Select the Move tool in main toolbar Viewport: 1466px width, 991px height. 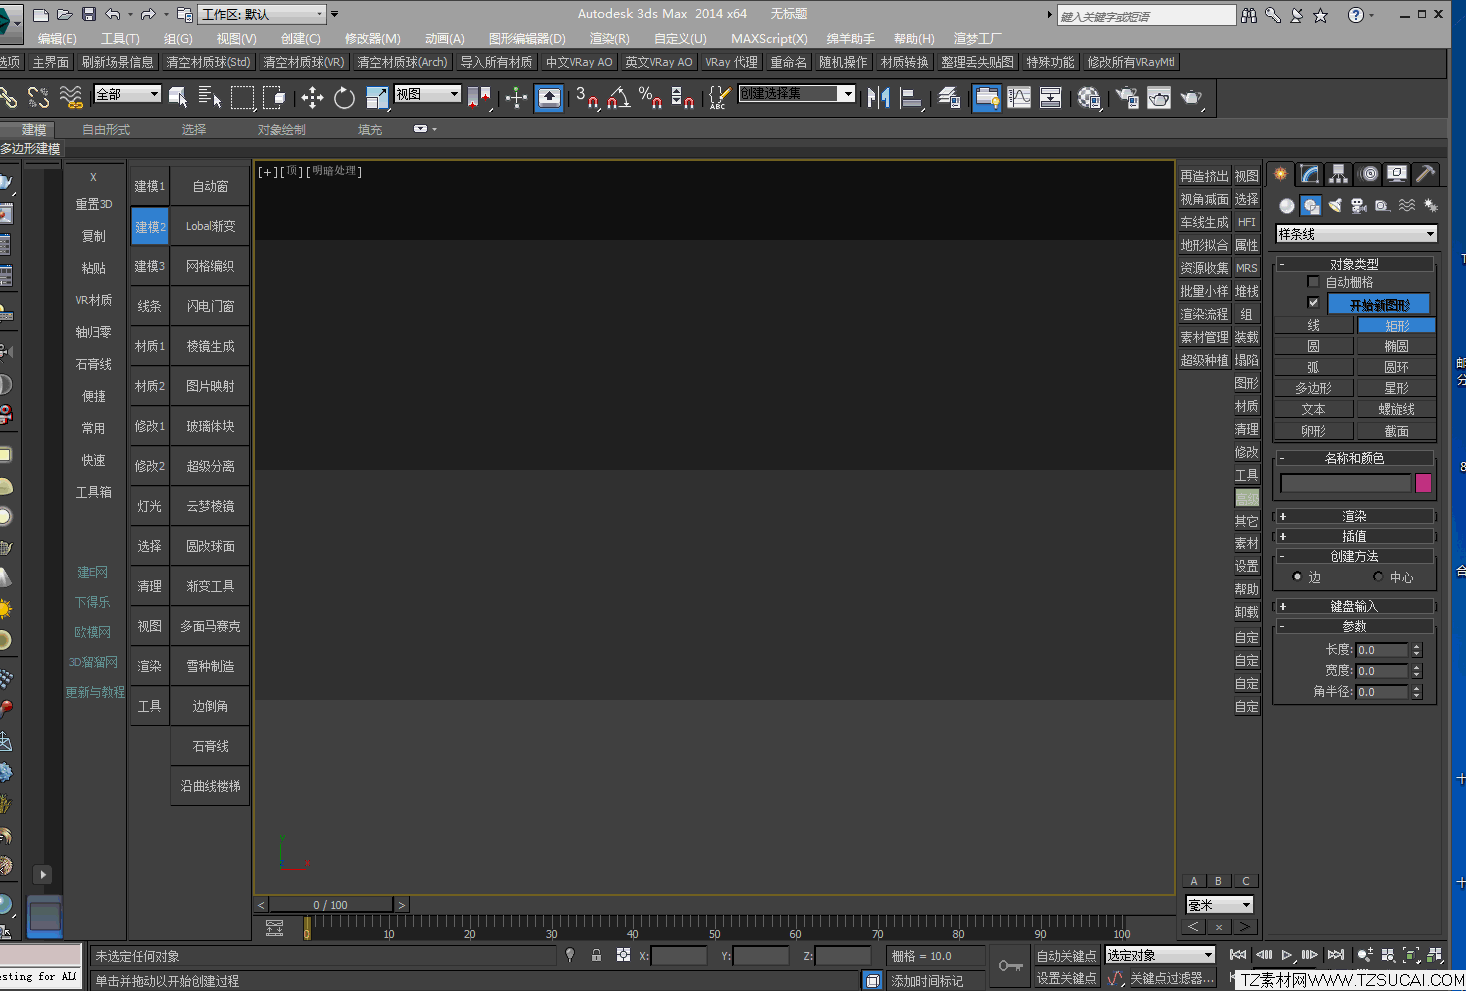(x=312, y=98)
